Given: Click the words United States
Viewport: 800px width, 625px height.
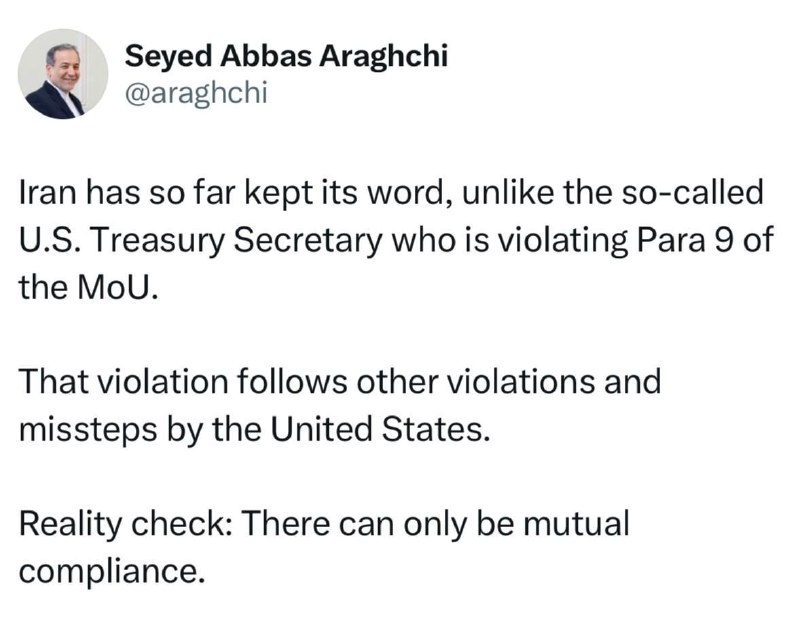Looking at the screenshot, I should pos(376,429).
